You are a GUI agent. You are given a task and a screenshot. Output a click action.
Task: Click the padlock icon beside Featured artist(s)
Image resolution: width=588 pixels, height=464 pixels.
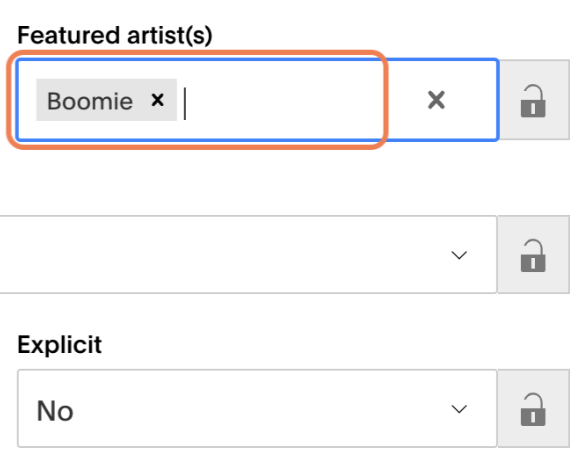click(x=533, y=101)
